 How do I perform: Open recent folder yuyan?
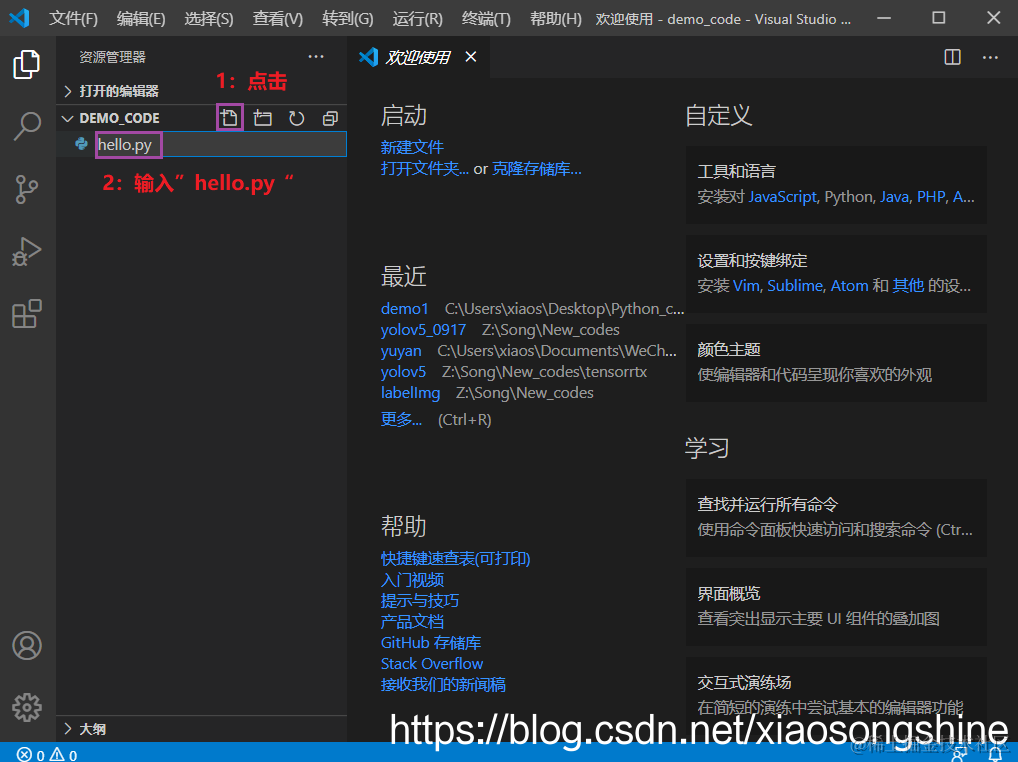401,351
